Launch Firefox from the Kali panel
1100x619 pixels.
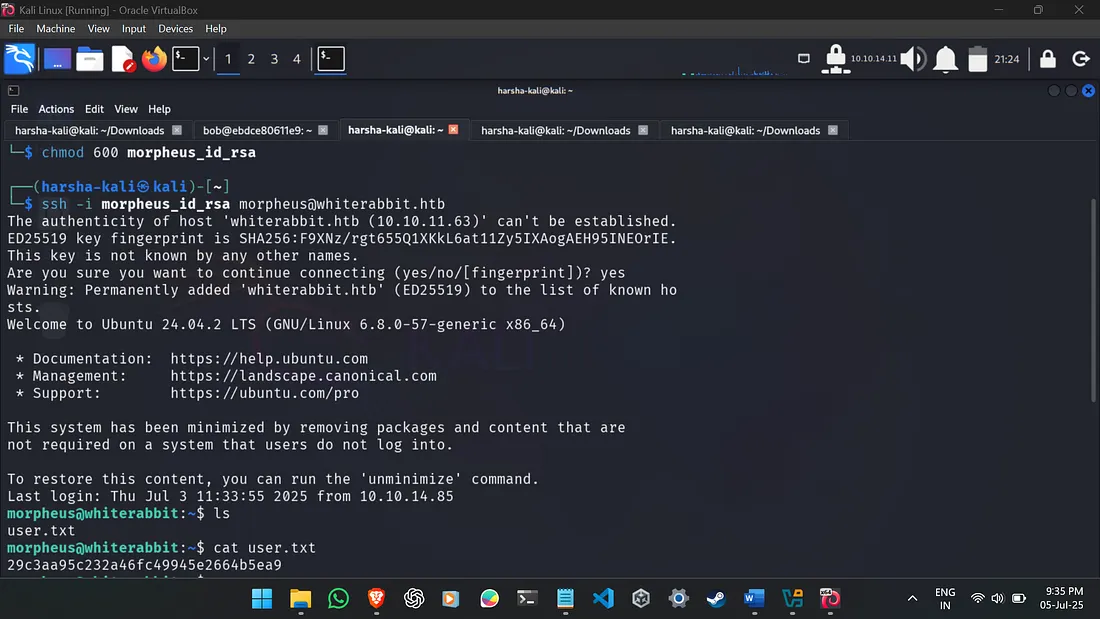pos(154,59)
